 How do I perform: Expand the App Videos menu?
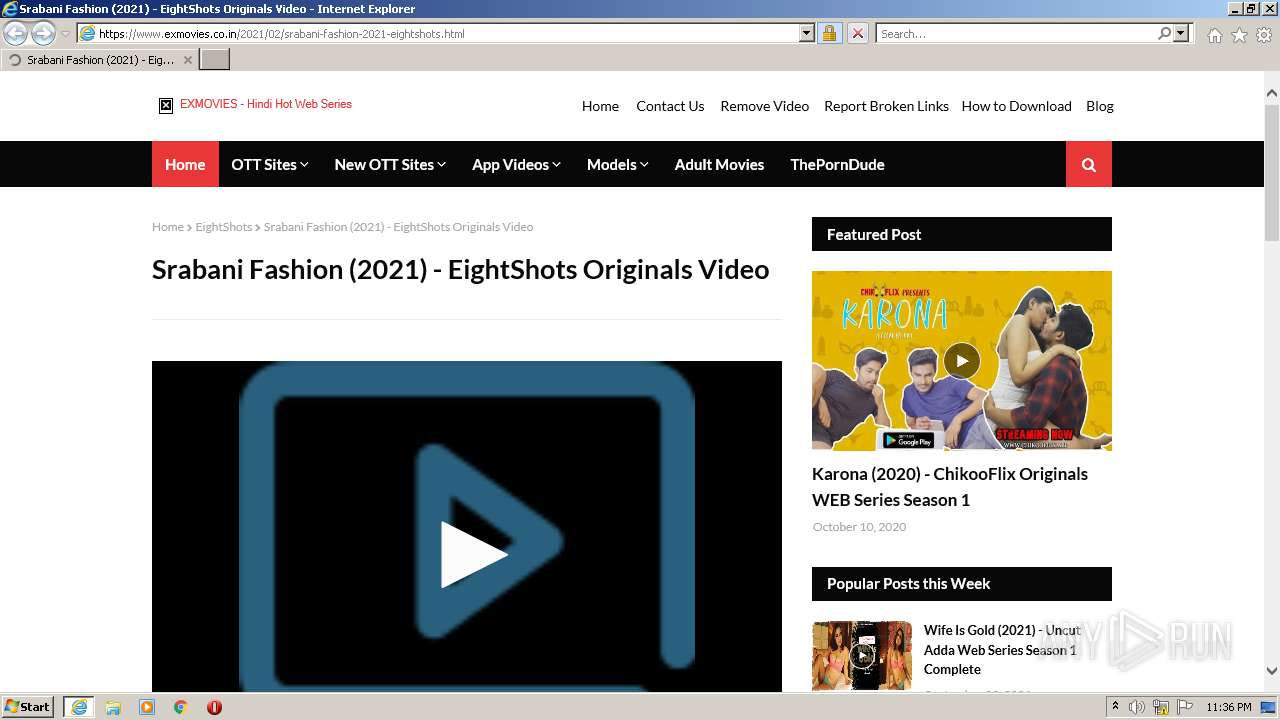[516, 164]
